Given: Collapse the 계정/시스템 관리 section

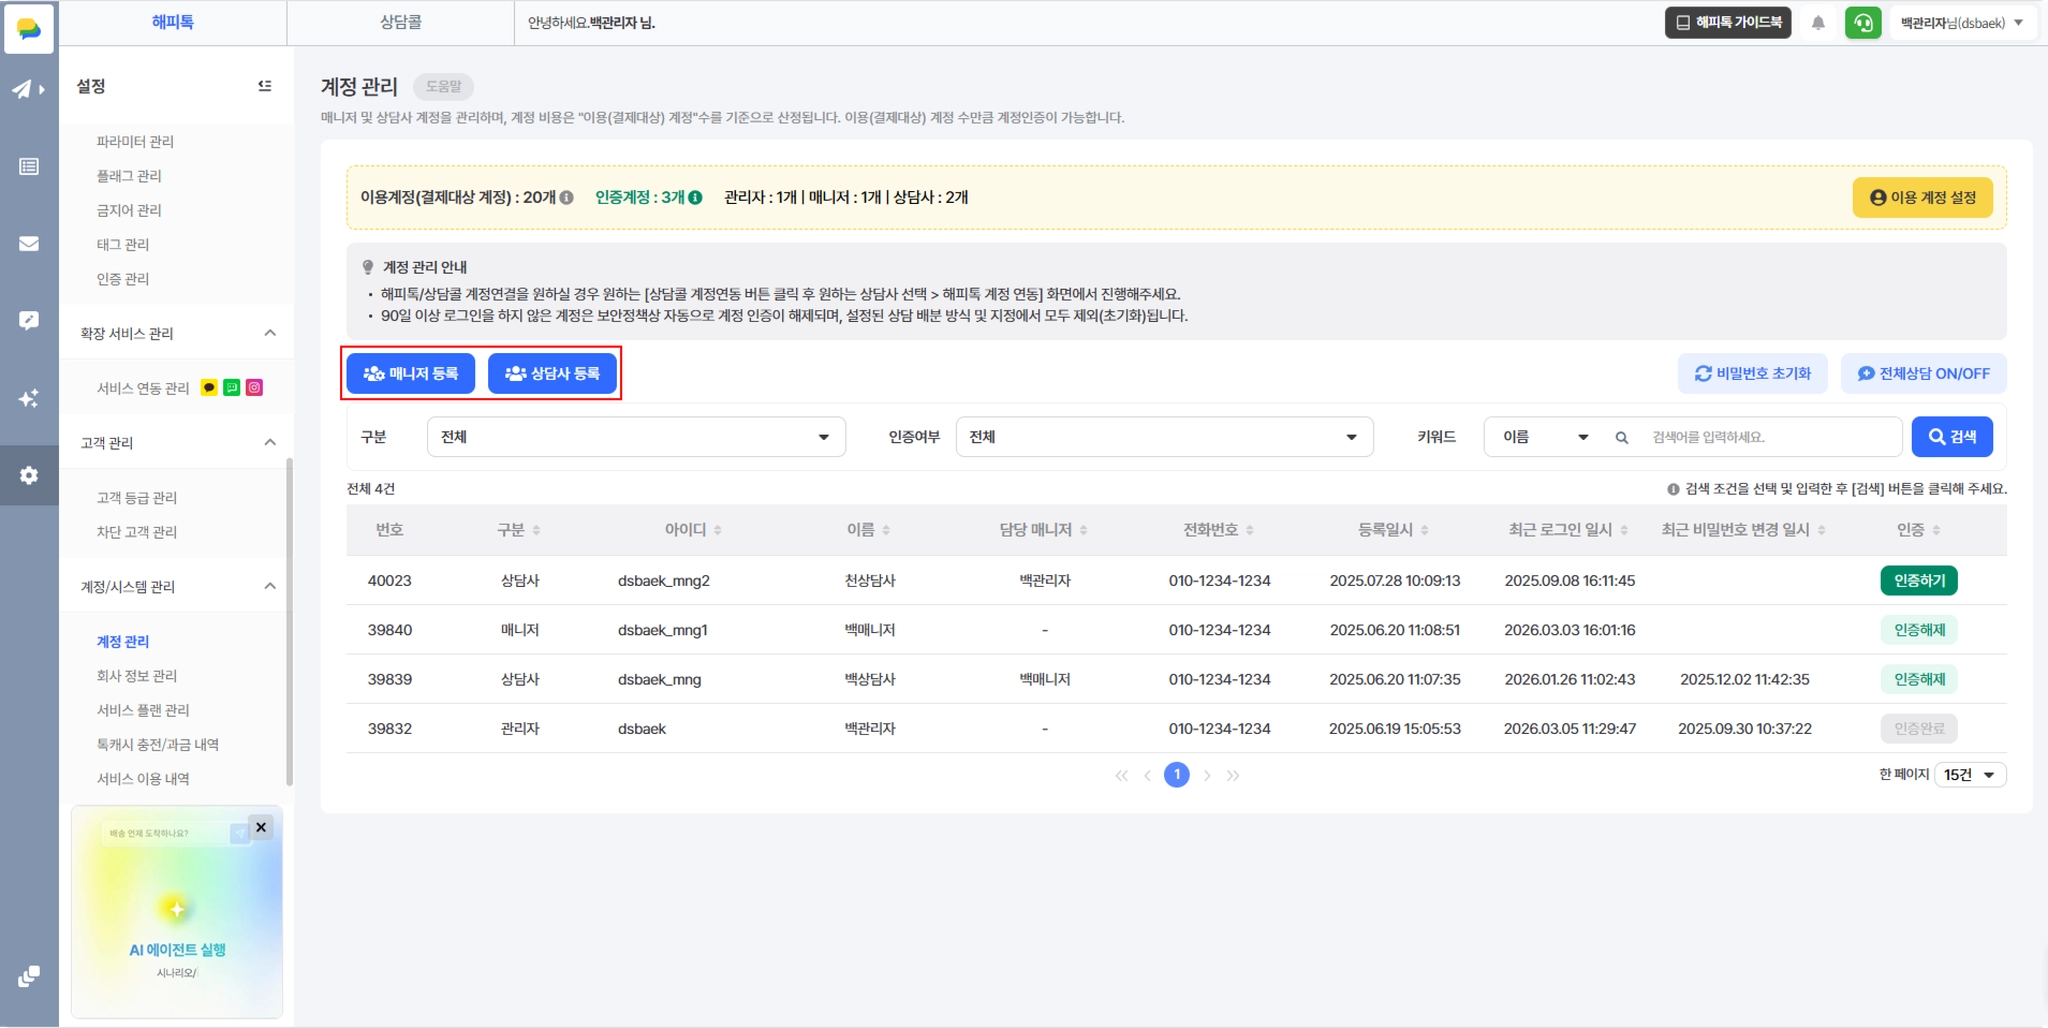Looking at the screenshot, I should click(x=270, y=586).
